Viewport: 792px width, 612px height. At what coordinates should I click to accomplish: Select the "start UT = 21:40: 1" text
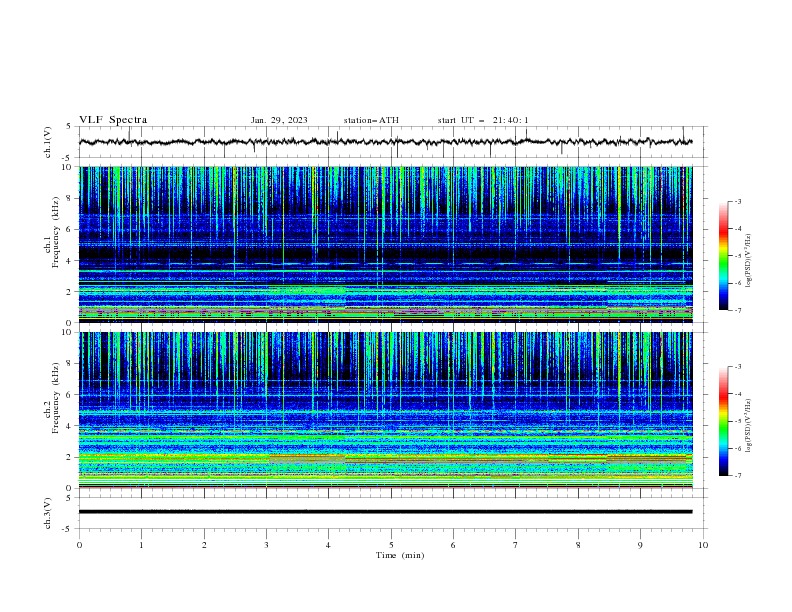coord(483,120)
